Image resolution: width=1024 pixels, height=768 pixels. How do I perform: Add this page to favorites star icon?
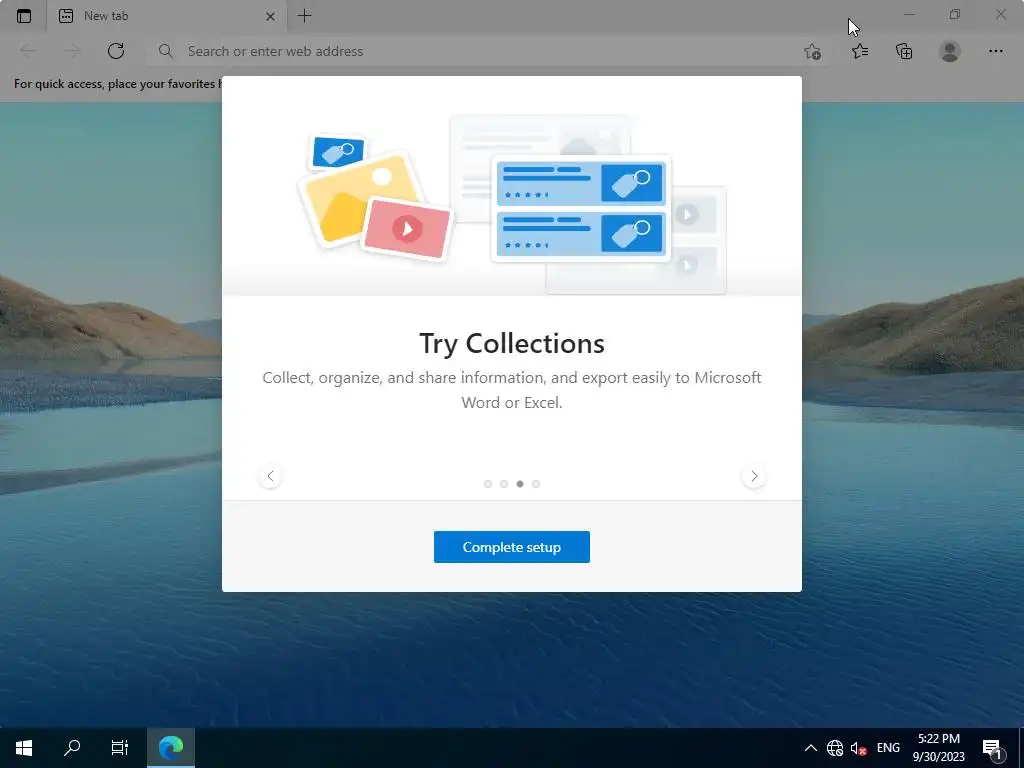[x=812, y=52]
